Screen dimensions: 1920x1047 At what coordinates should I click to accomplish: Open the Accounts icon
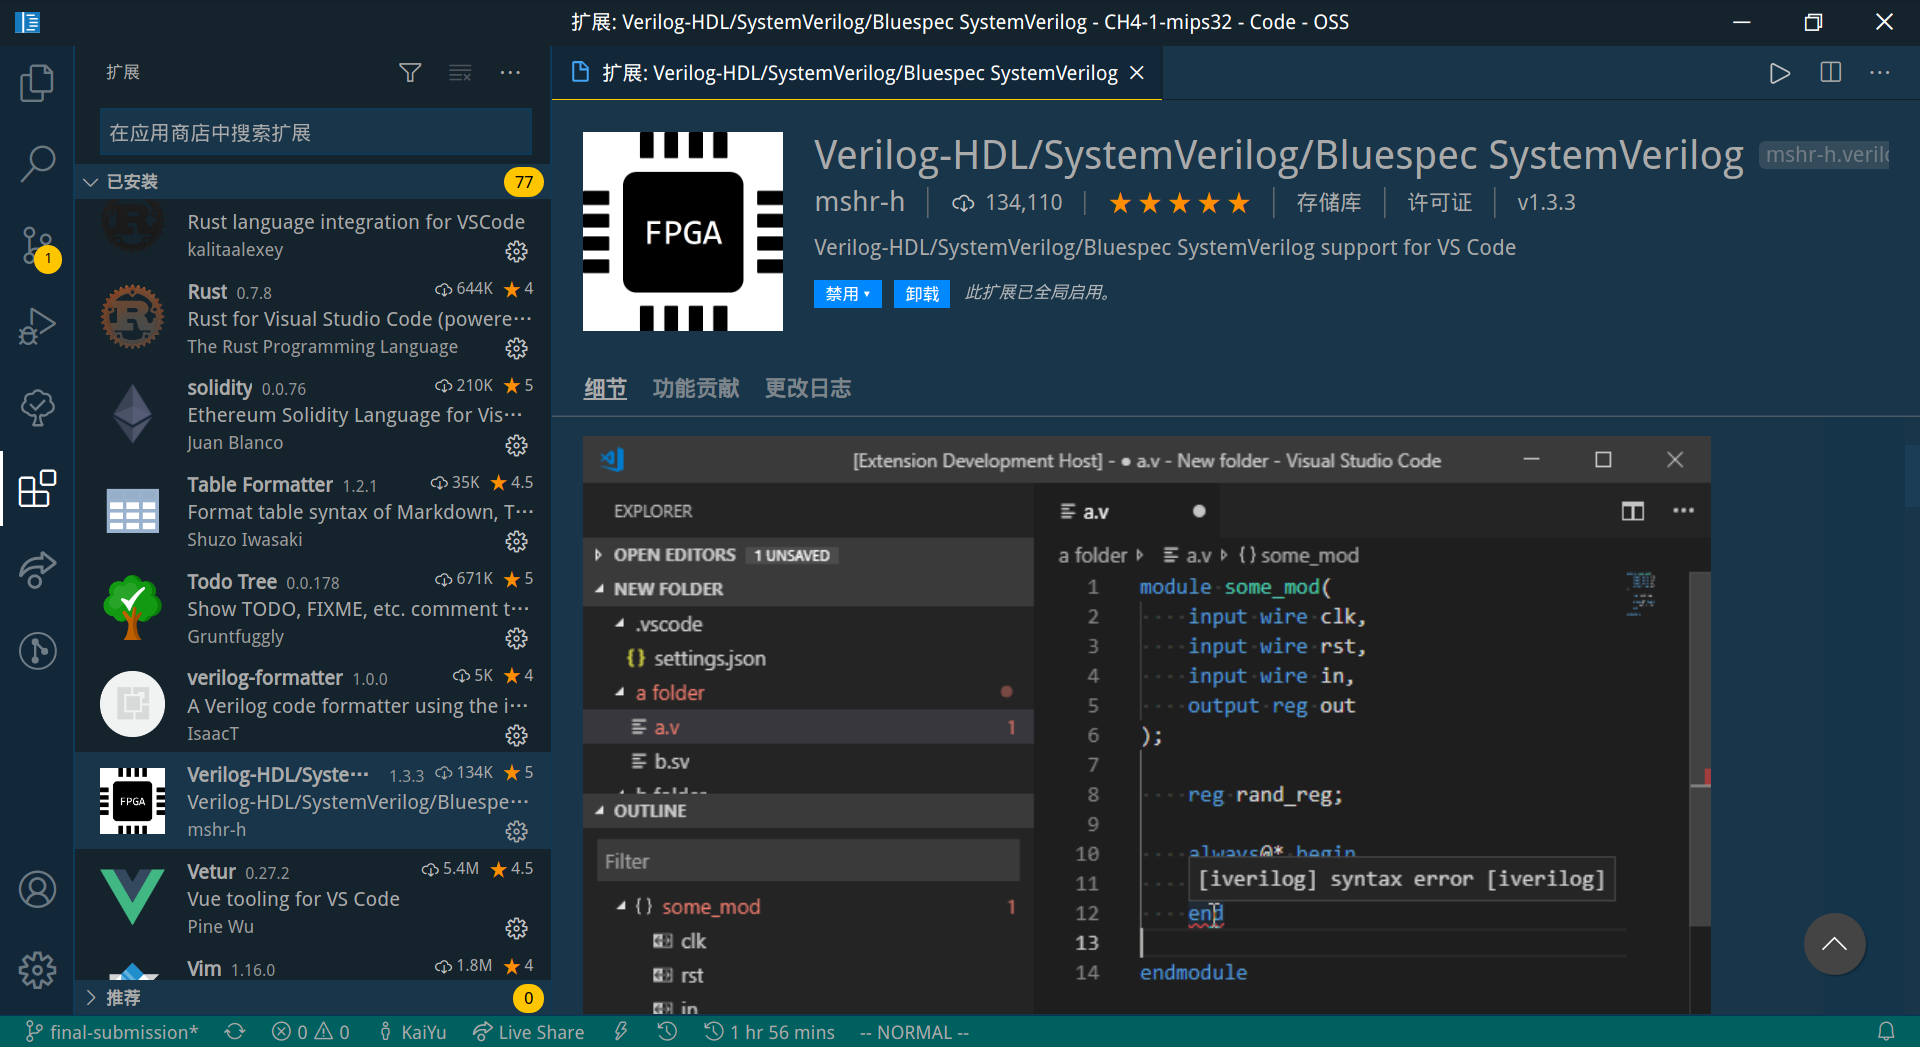point(37,888)
